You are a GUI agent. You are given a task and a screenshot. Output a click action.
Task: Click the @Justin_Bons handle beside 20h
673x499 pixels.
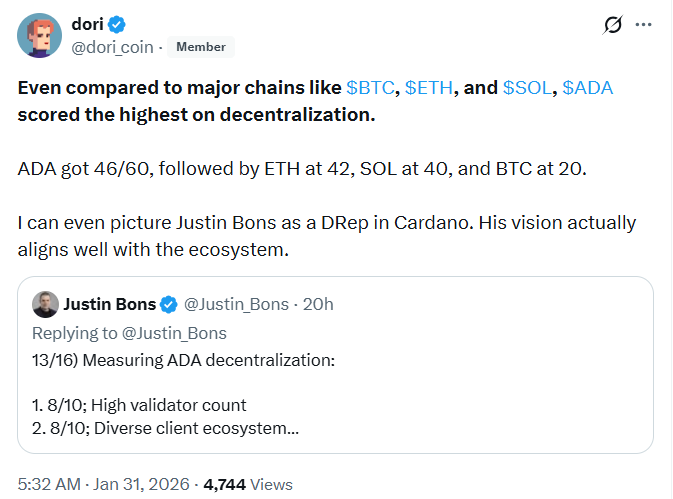(237, 304)
